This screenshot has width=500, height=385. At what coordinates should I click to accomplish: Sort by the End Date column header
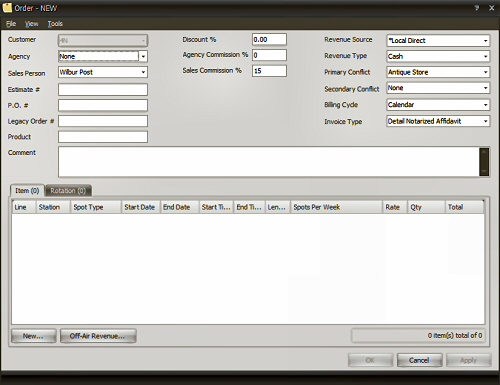[180, 207]
